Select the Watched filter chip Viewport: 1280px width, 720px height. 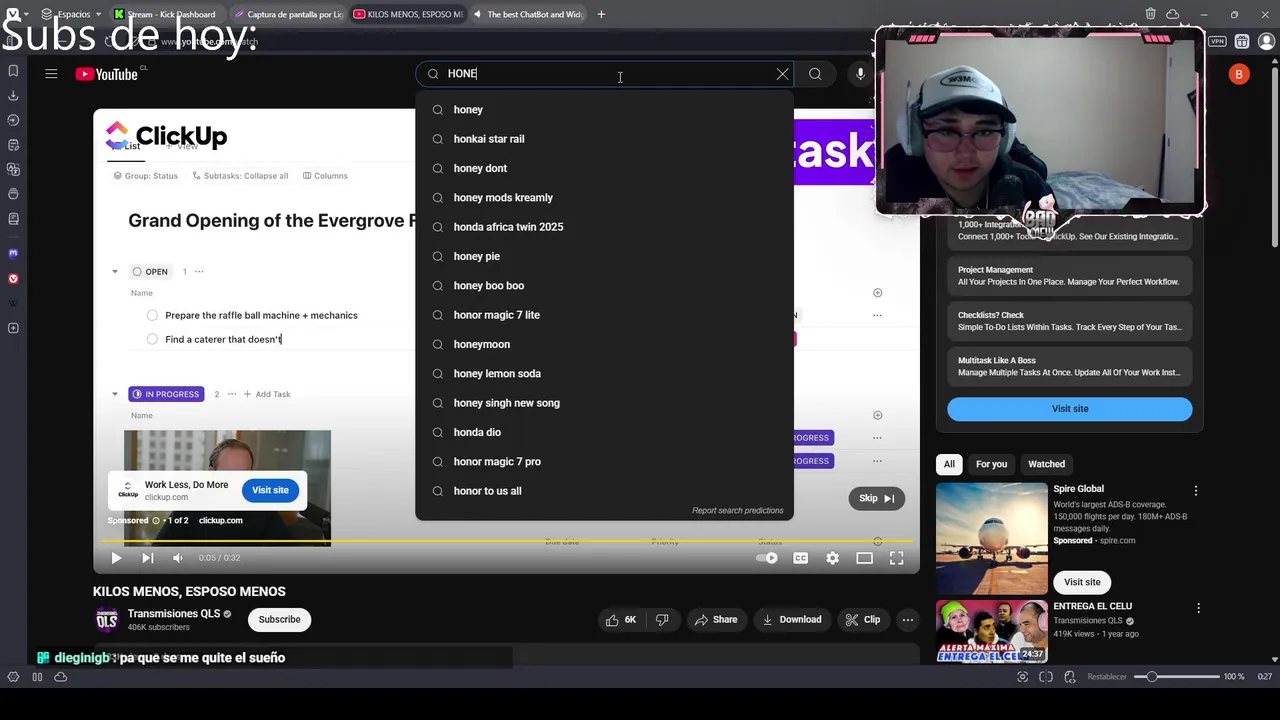(x=1046, y=464)
